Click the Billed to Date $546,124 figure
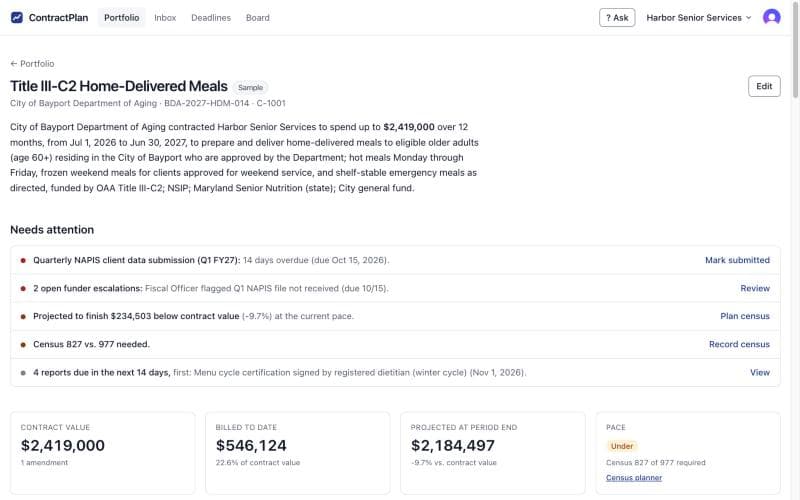This screenshot has height=500, width=800. [251, 445]
